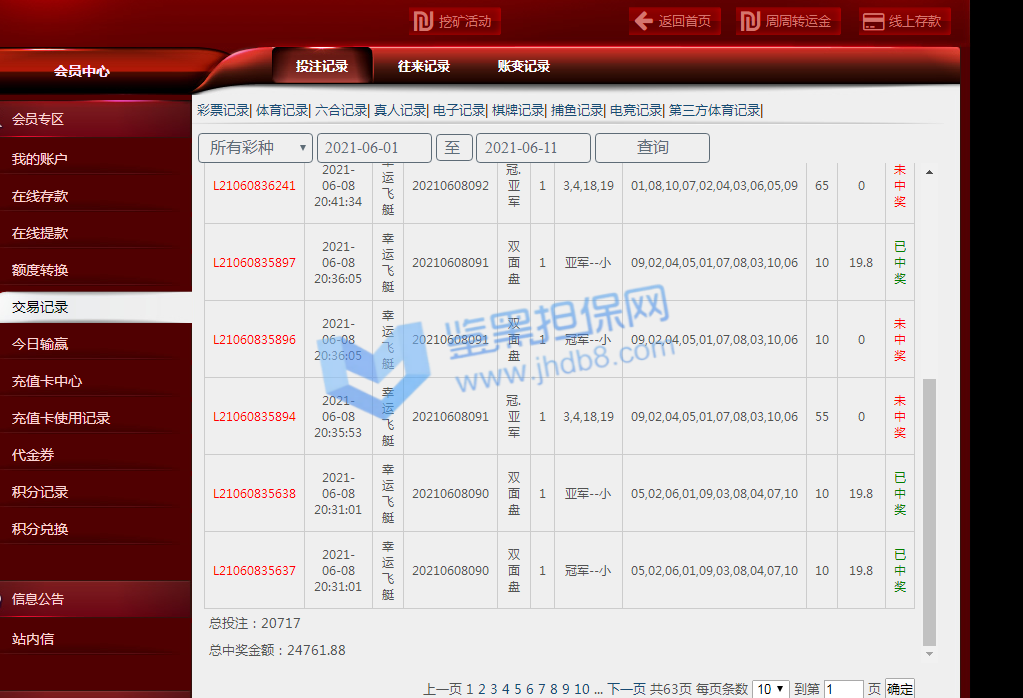Select the 投注记录 tab
This screenshot has width=1023, height=698.
pyautogui.click(x=322, y=67)
